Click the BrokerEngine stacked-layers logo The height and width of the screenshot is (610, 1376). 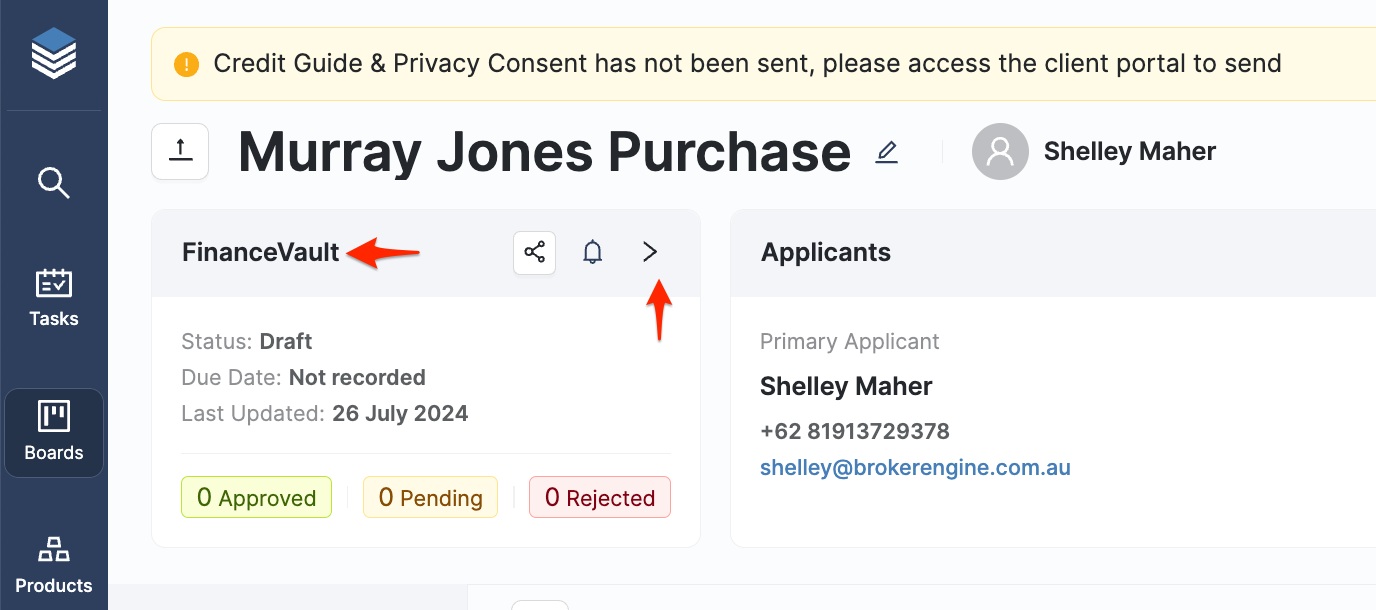54,53
